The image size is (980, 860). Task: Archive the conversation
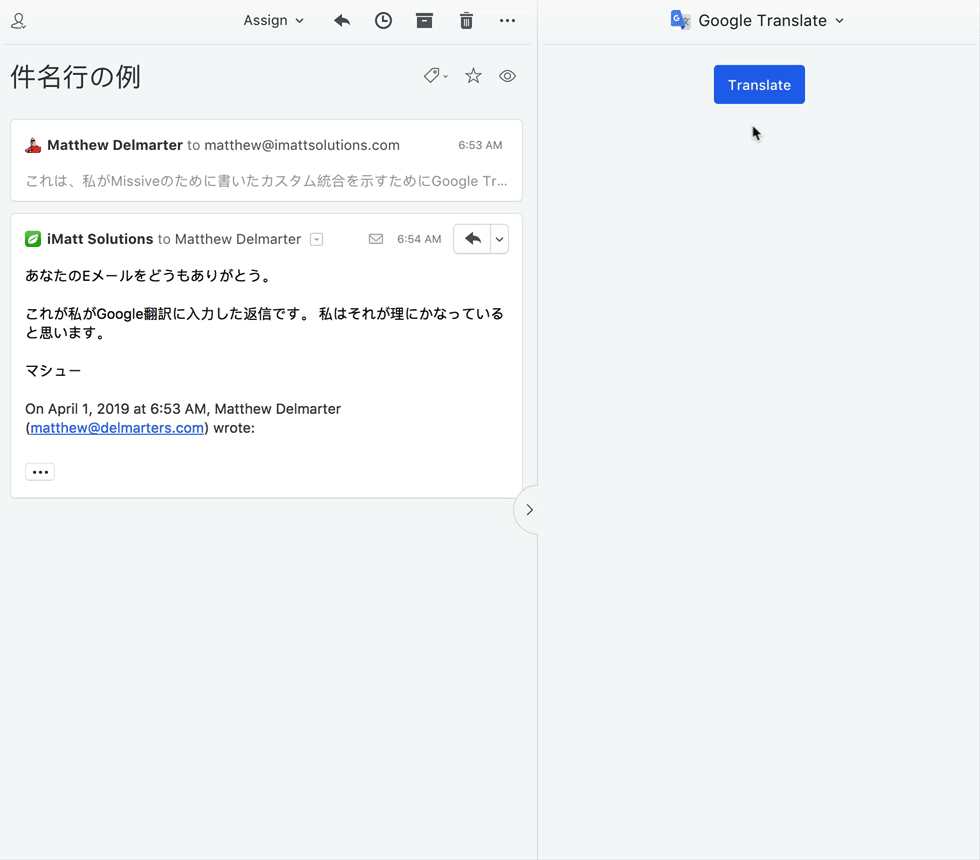424,21
